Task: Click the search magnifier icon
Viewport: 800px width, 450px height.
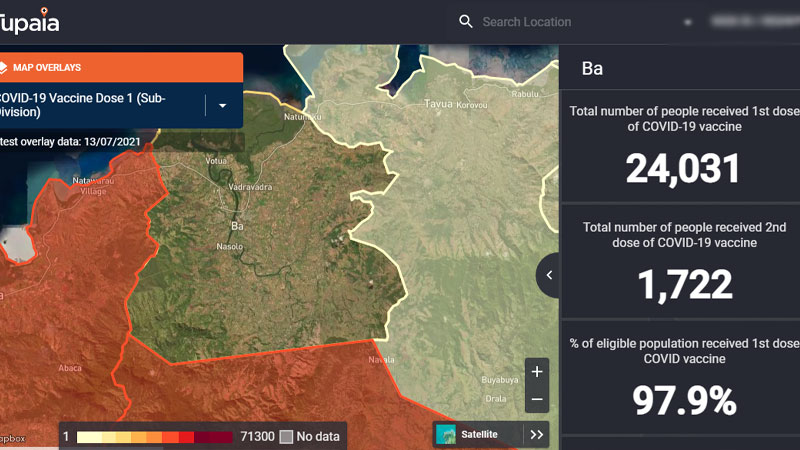Action: (465, 22)
